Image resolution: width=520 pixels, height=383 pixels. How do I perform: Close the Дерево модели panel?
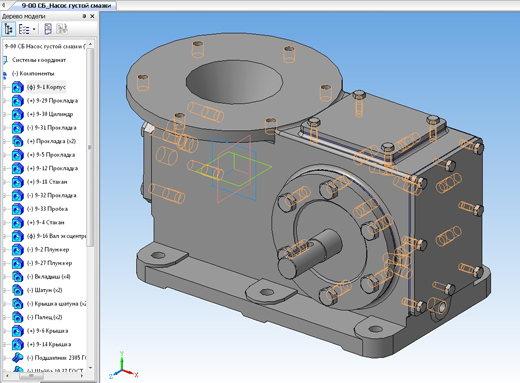point(92,16)
